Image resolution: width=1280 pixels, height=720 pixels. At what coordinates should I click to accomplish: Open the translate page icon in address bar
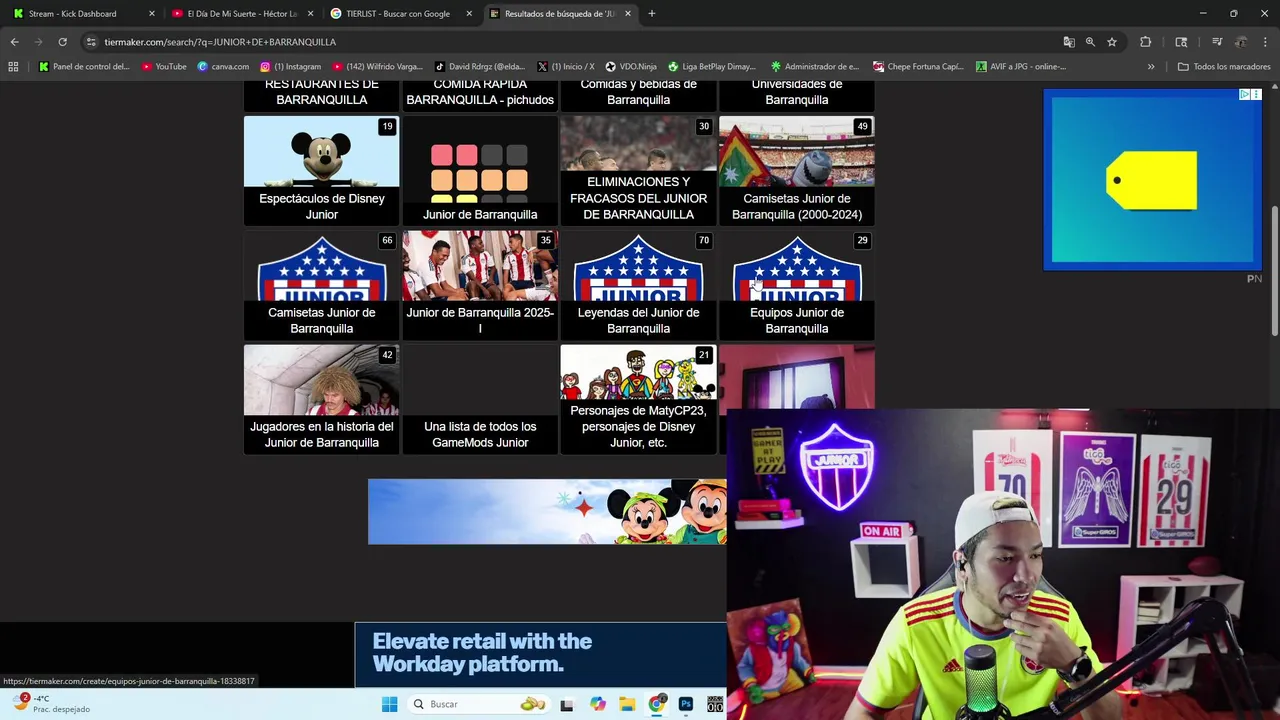(1069, 42)
